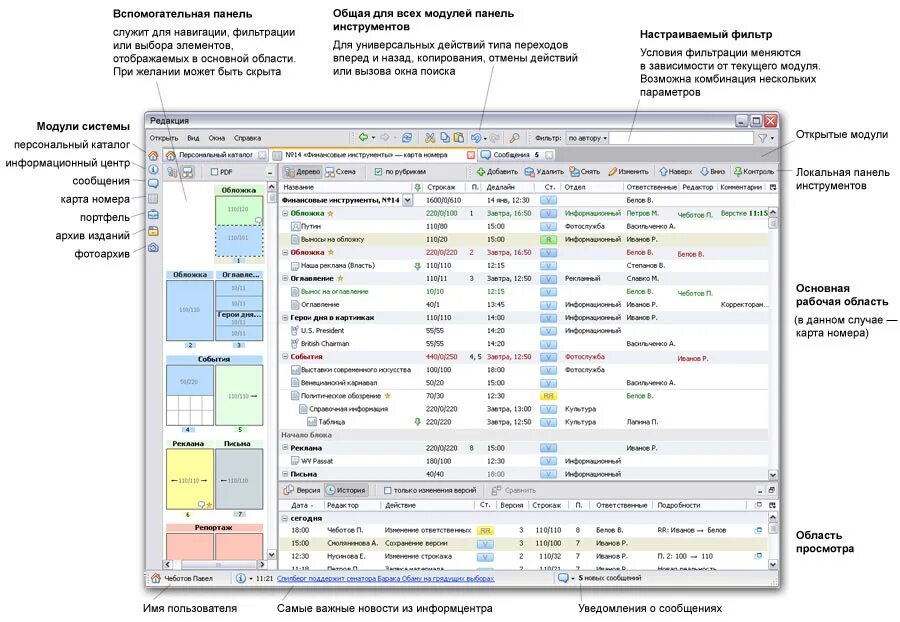Open details icon in the 12:30 history row
The height and width of the screenshot is (622, 900).
(x=758, y=556)
